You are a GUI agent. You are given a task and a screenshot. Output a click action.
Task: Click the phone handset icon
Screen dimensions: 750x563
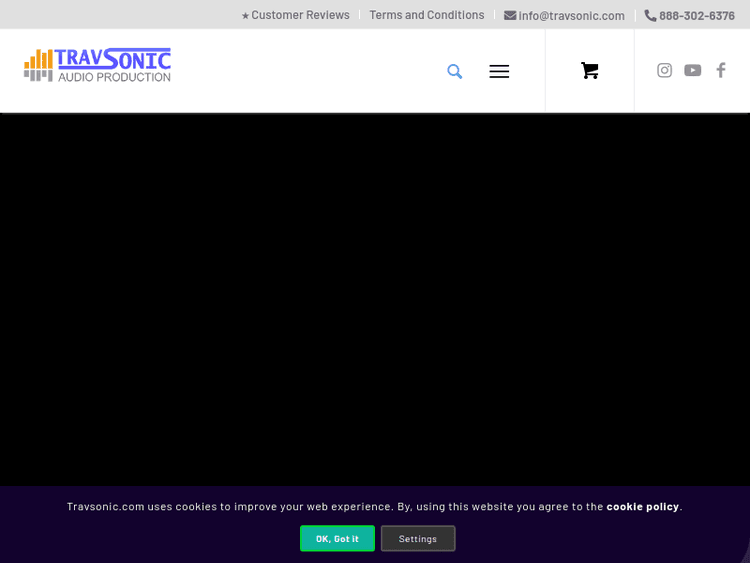coord(650,15)
